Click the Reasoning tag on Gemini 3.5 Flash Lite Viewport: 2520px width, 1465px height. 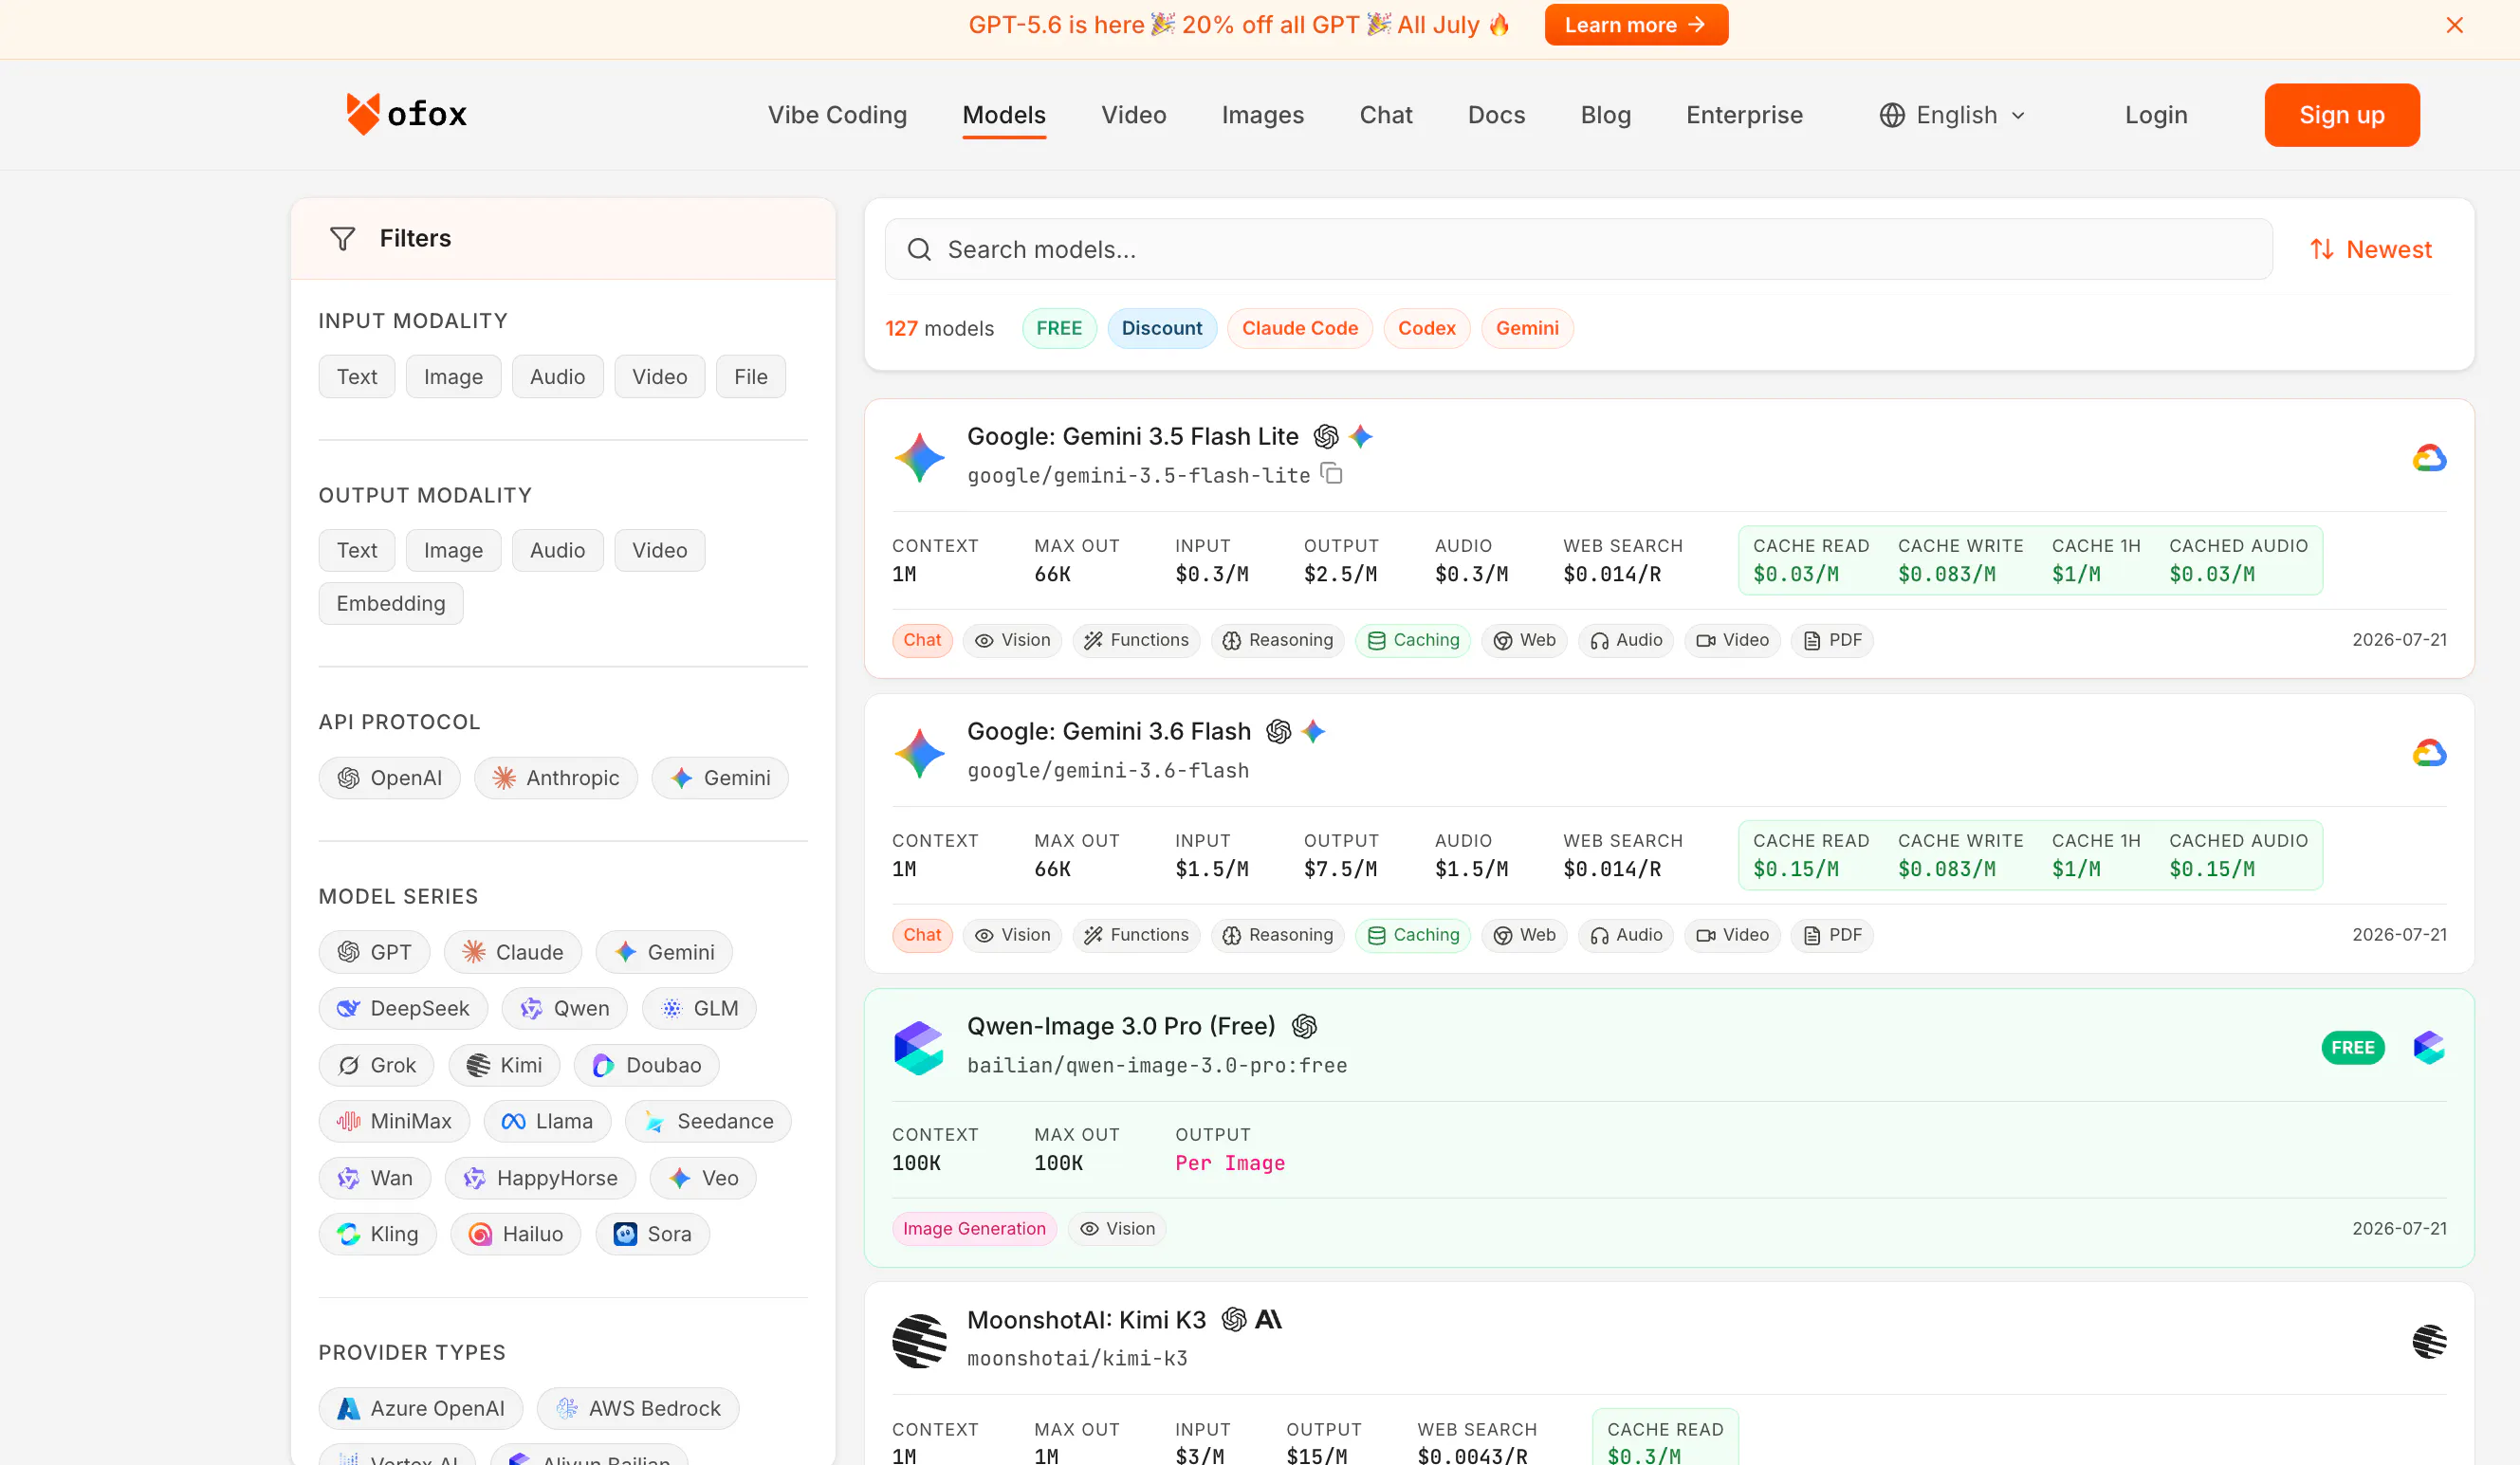1278,640
